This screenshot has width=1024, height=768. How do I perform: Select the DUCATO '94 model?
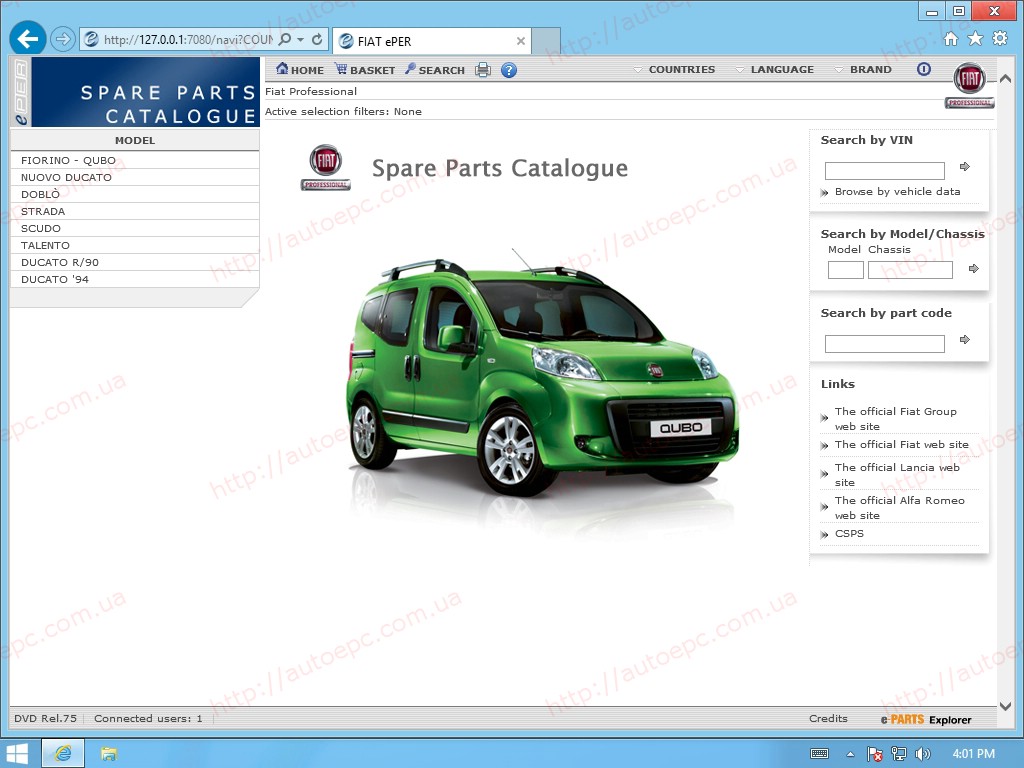pyautogui.click(x=135, y=279)
